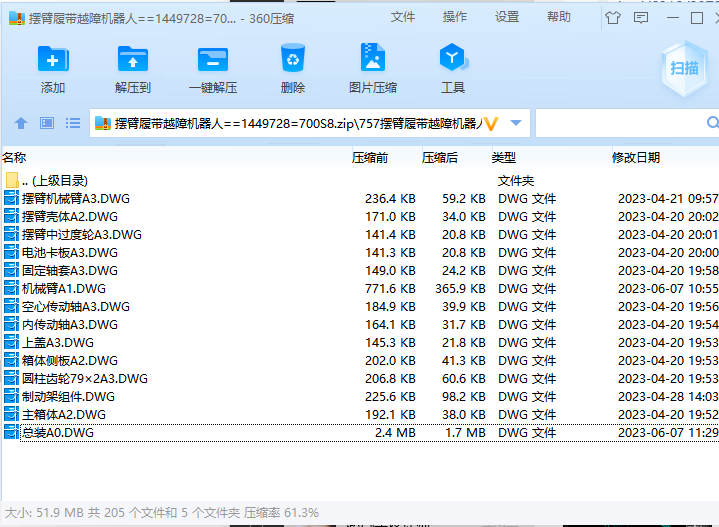Image resolution: width=719 pixels, height=527 pixels.
Task: Open the 操作 (Operation) menu
Action: point(454,17)
